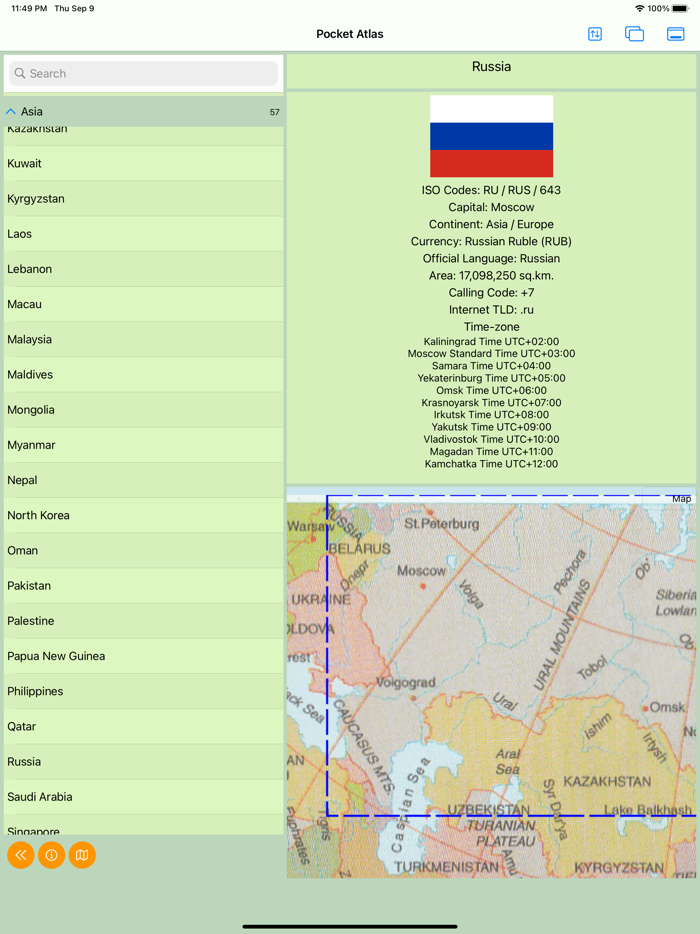Select Russia row in country list

click(x=144, y=761)
